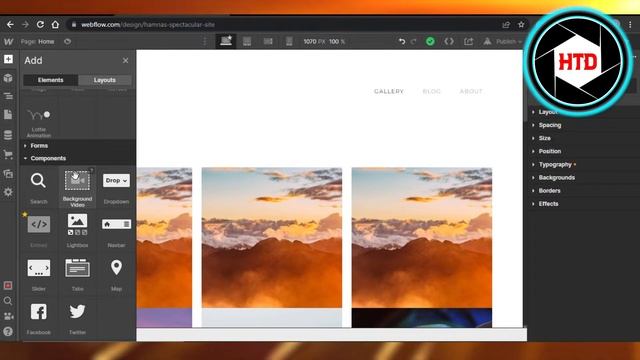Open the Assets panel icon
The width and height of the screenshot is (640, 360).
[8, 174]
